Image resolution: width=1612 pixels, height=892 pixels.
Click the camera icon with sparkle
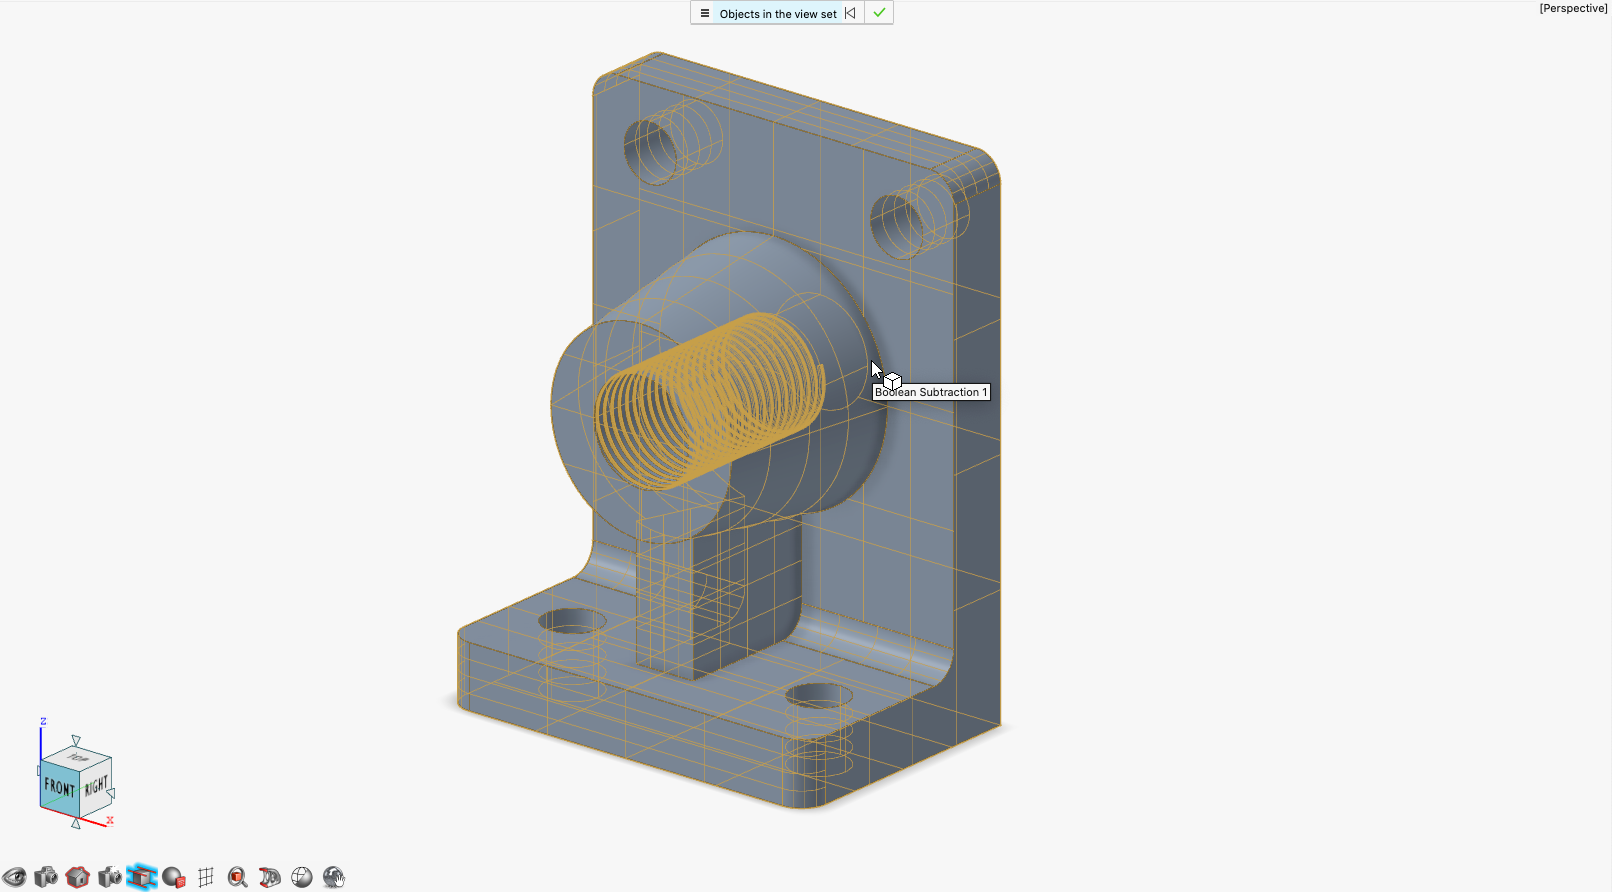pos(110,877)
